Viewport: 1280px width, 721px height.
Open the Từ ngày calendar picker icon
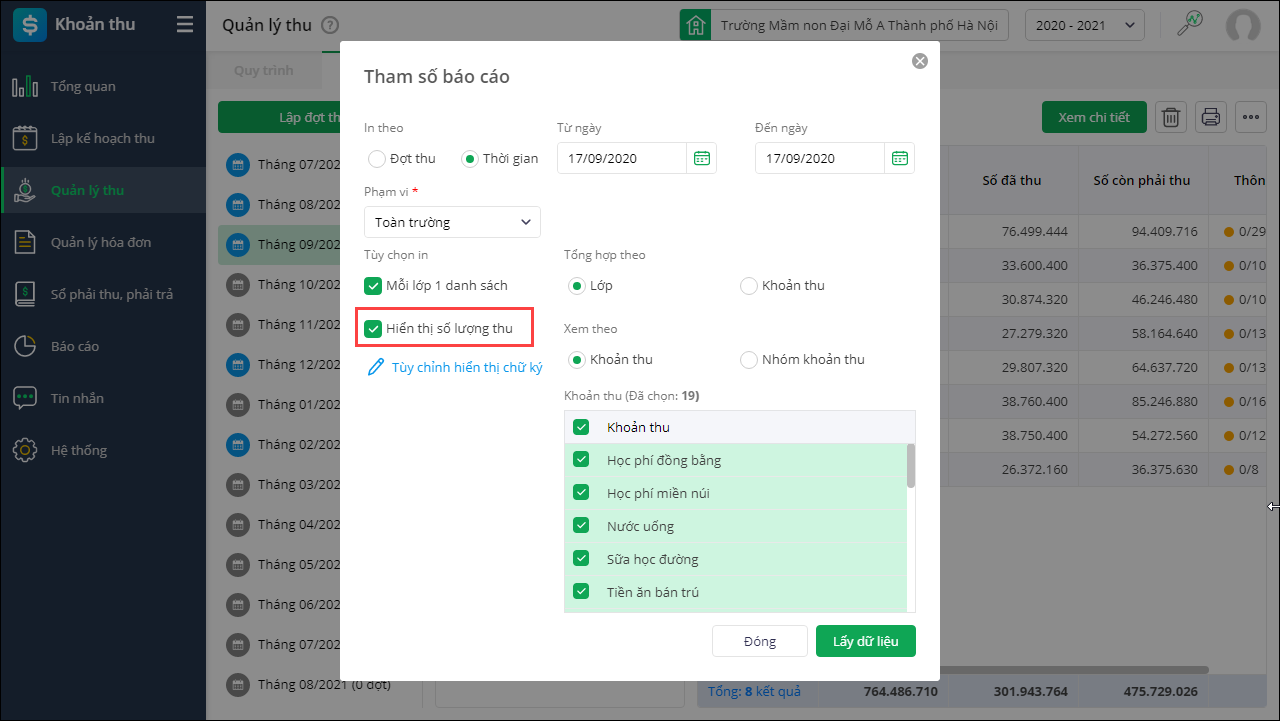click(x=702, y=158)
